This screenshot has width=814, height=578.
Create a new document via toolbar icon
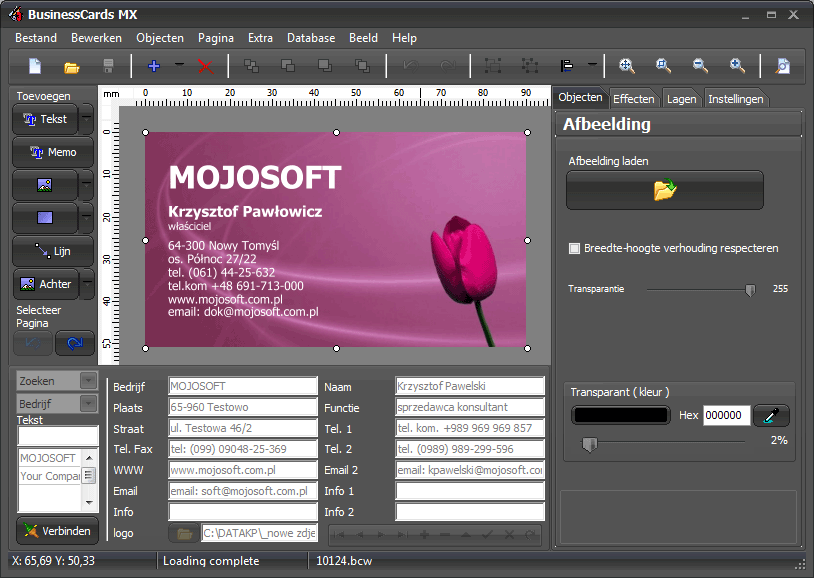click(35, 66)
